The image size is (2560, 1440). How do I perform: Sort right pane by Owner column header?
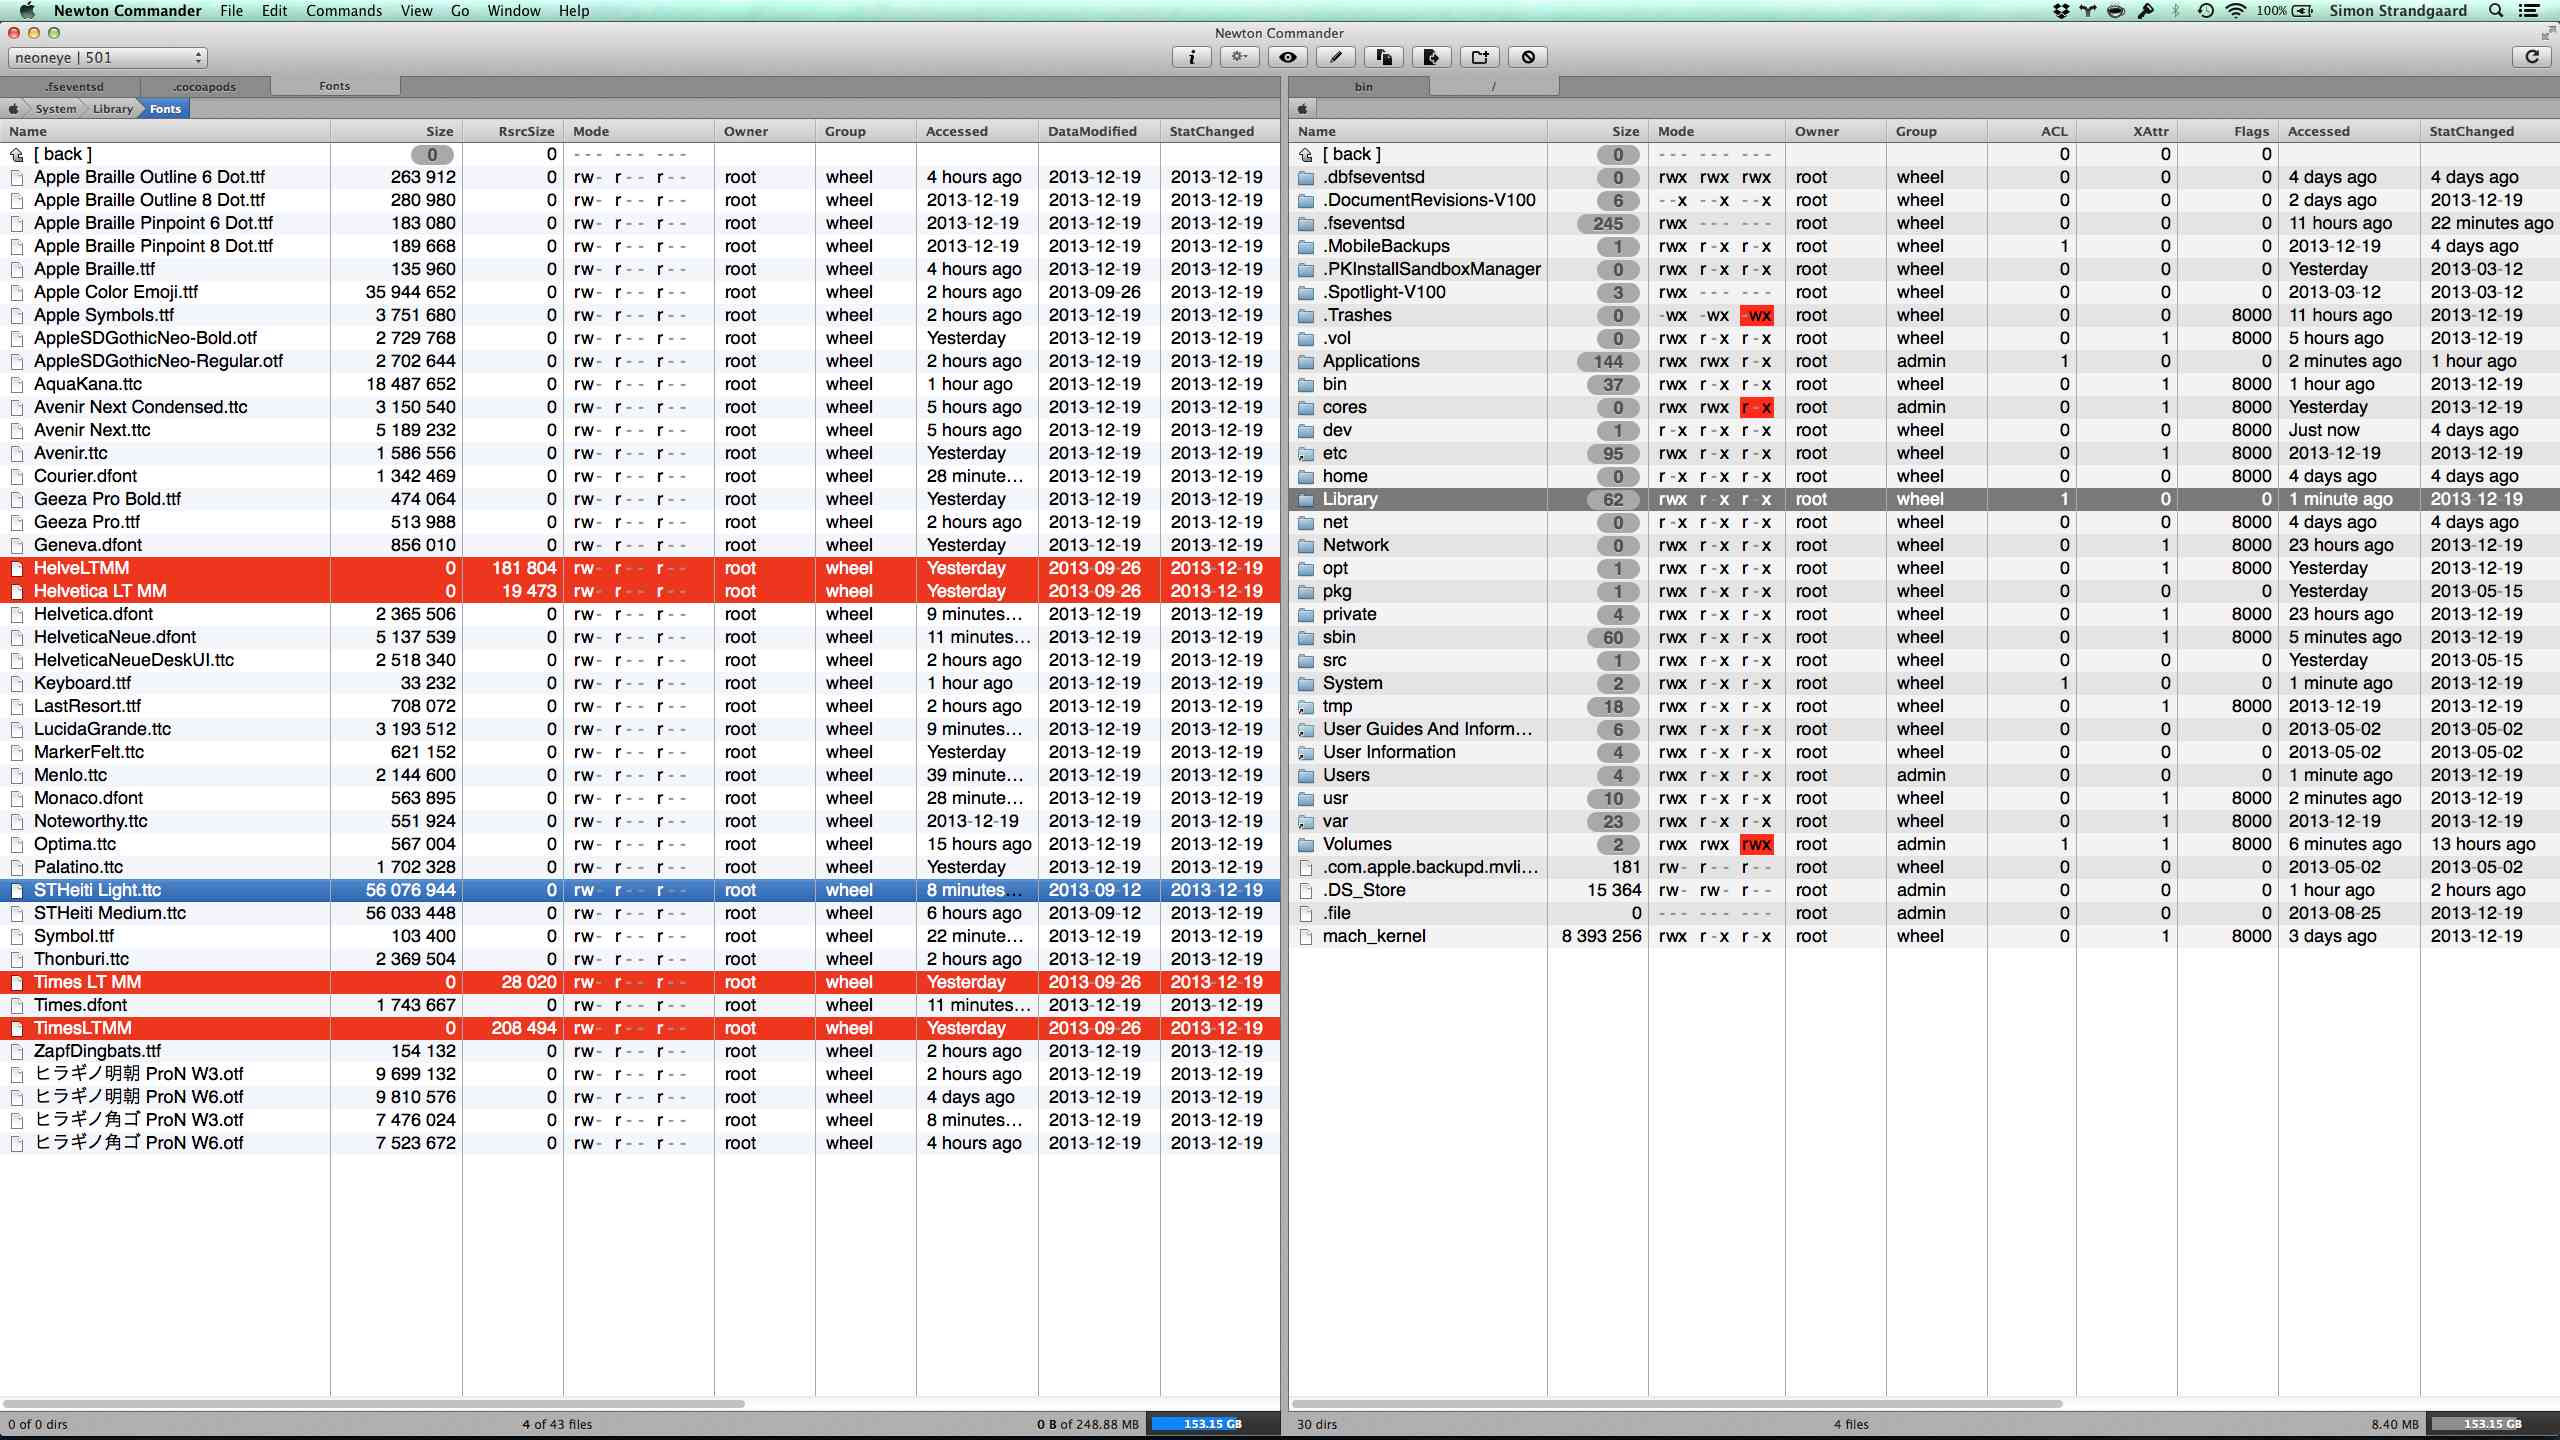click(x=1816, y=131)
